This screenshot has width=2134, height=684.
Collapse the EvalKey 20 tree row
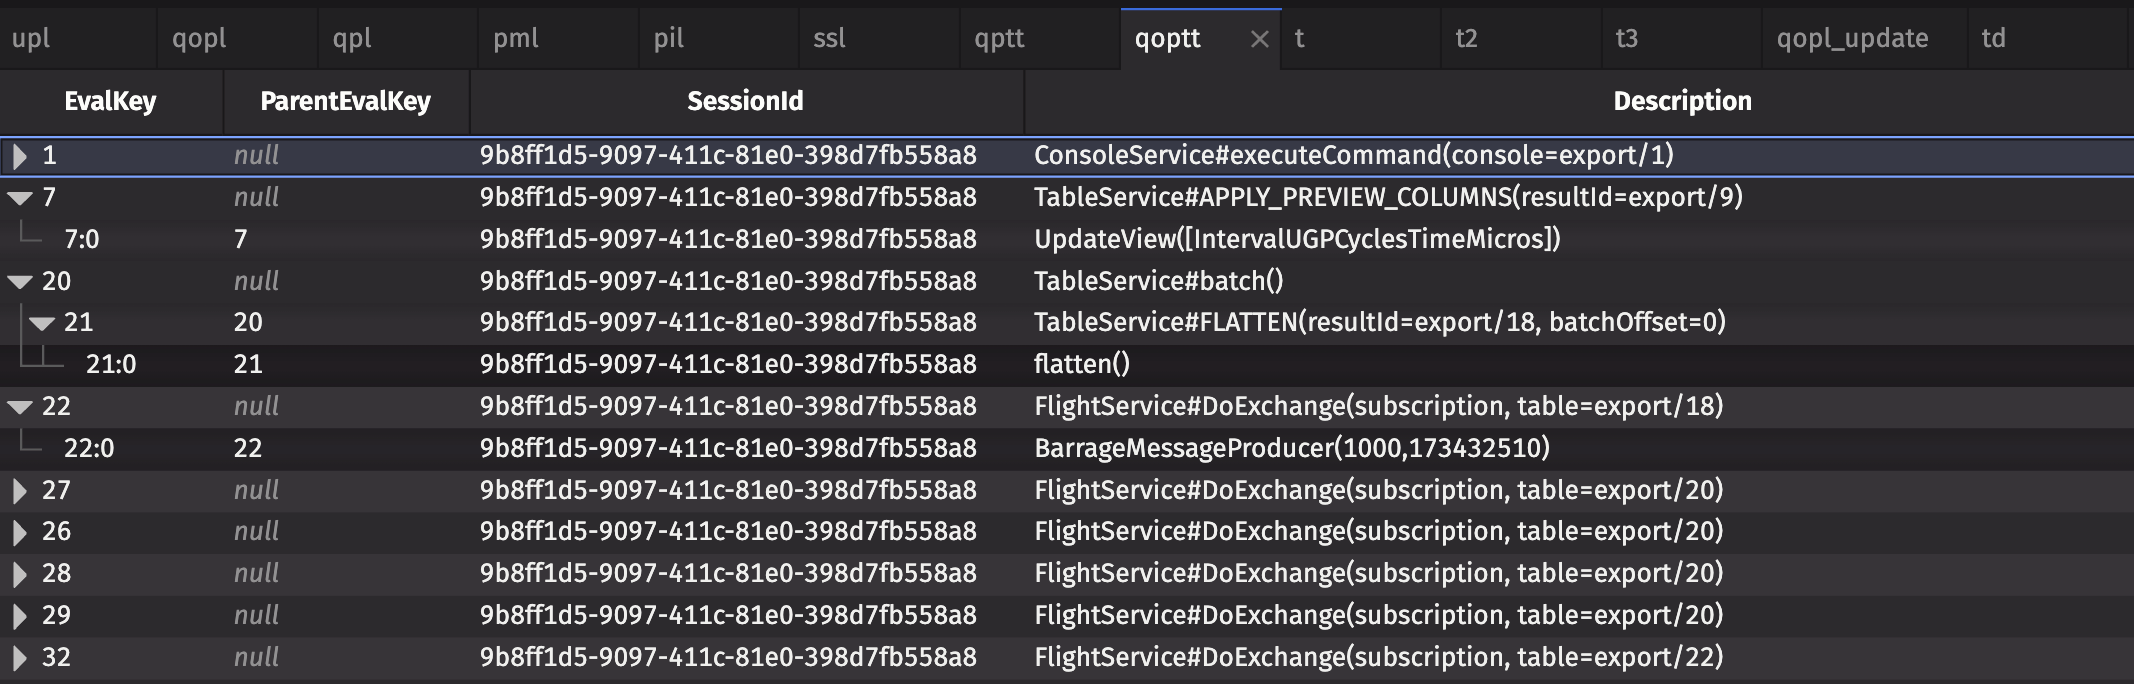click(x=20, y=282)
